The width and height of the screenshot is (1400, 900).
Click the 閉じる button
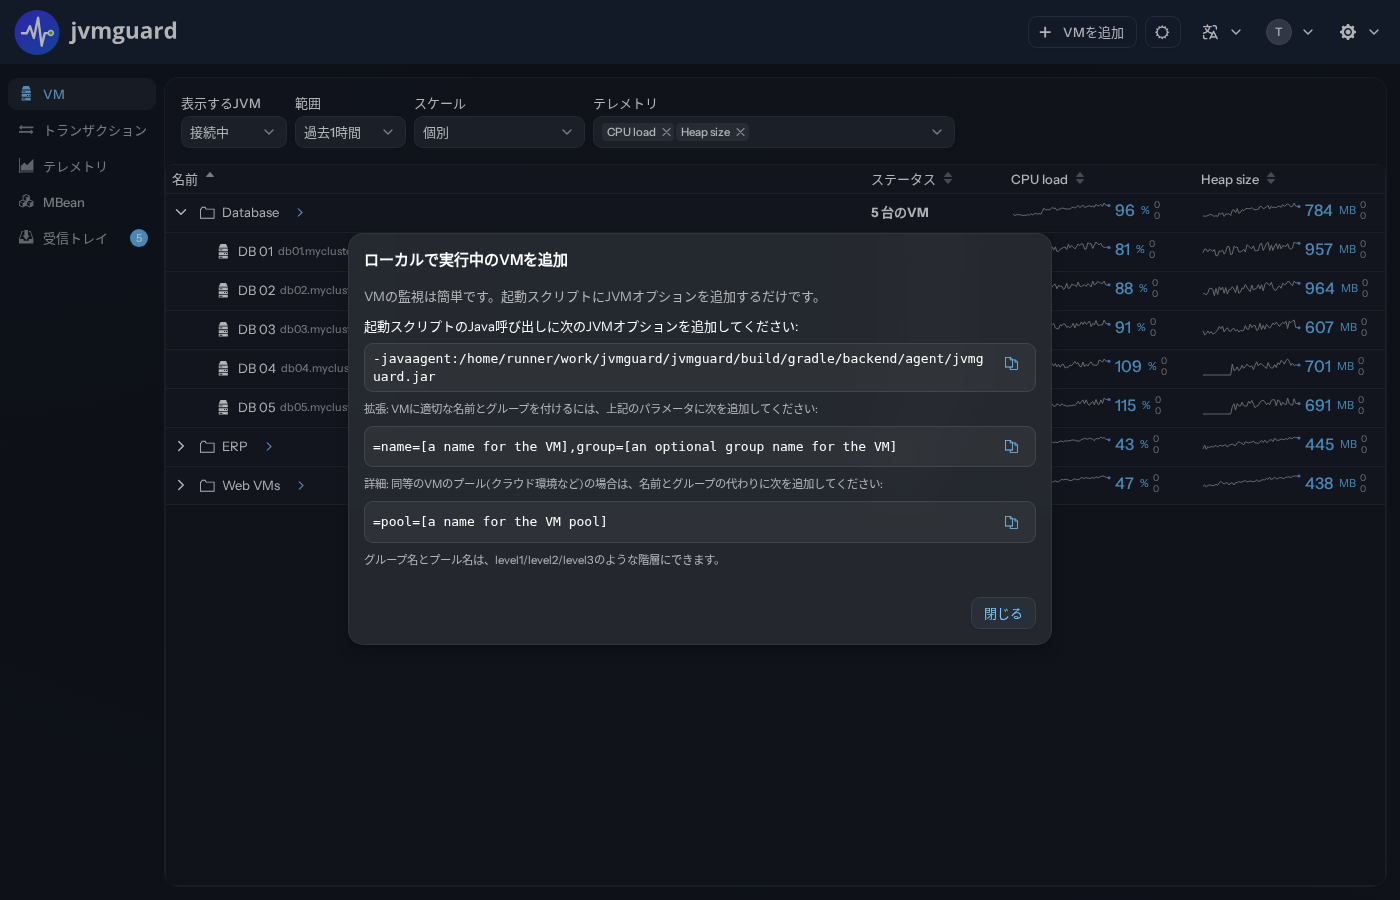click(1003, 614)
